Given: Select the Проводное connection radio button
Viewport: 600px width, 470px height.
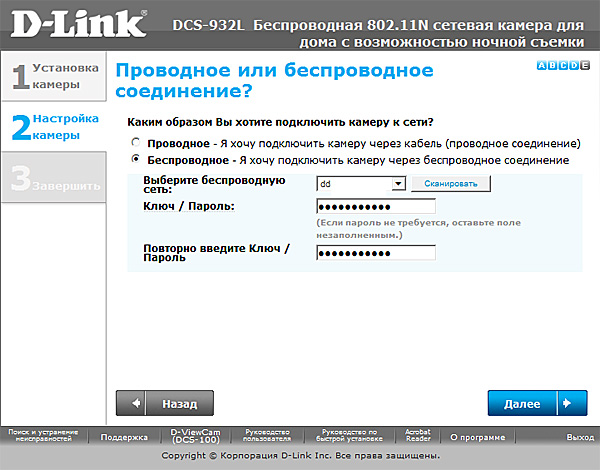Looking at the screenshot, I should click(136, 144).
